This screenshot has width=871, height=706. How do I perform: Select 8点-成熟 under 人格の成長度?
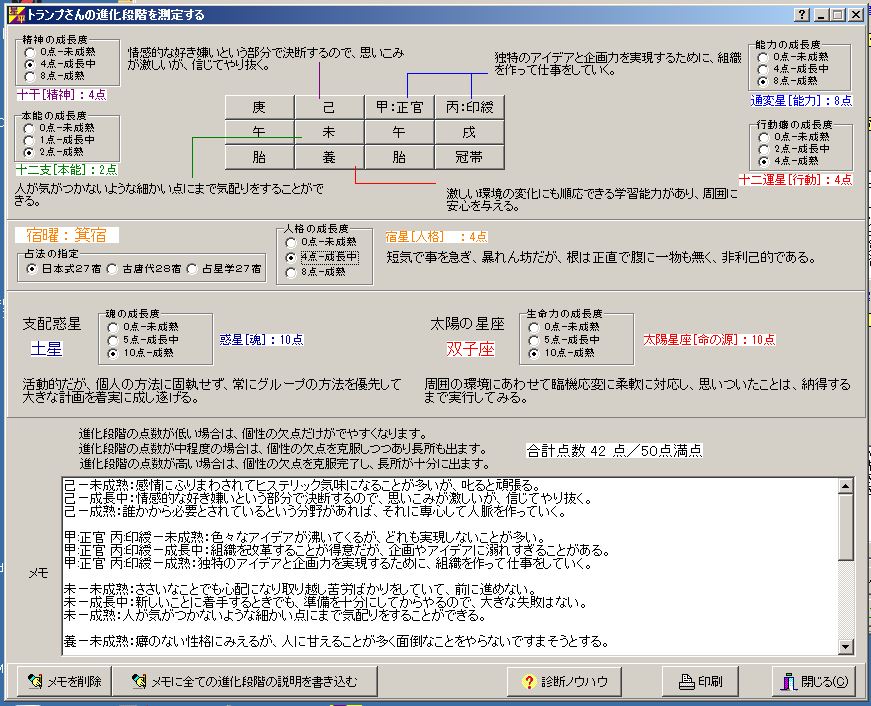coord(291,272)
